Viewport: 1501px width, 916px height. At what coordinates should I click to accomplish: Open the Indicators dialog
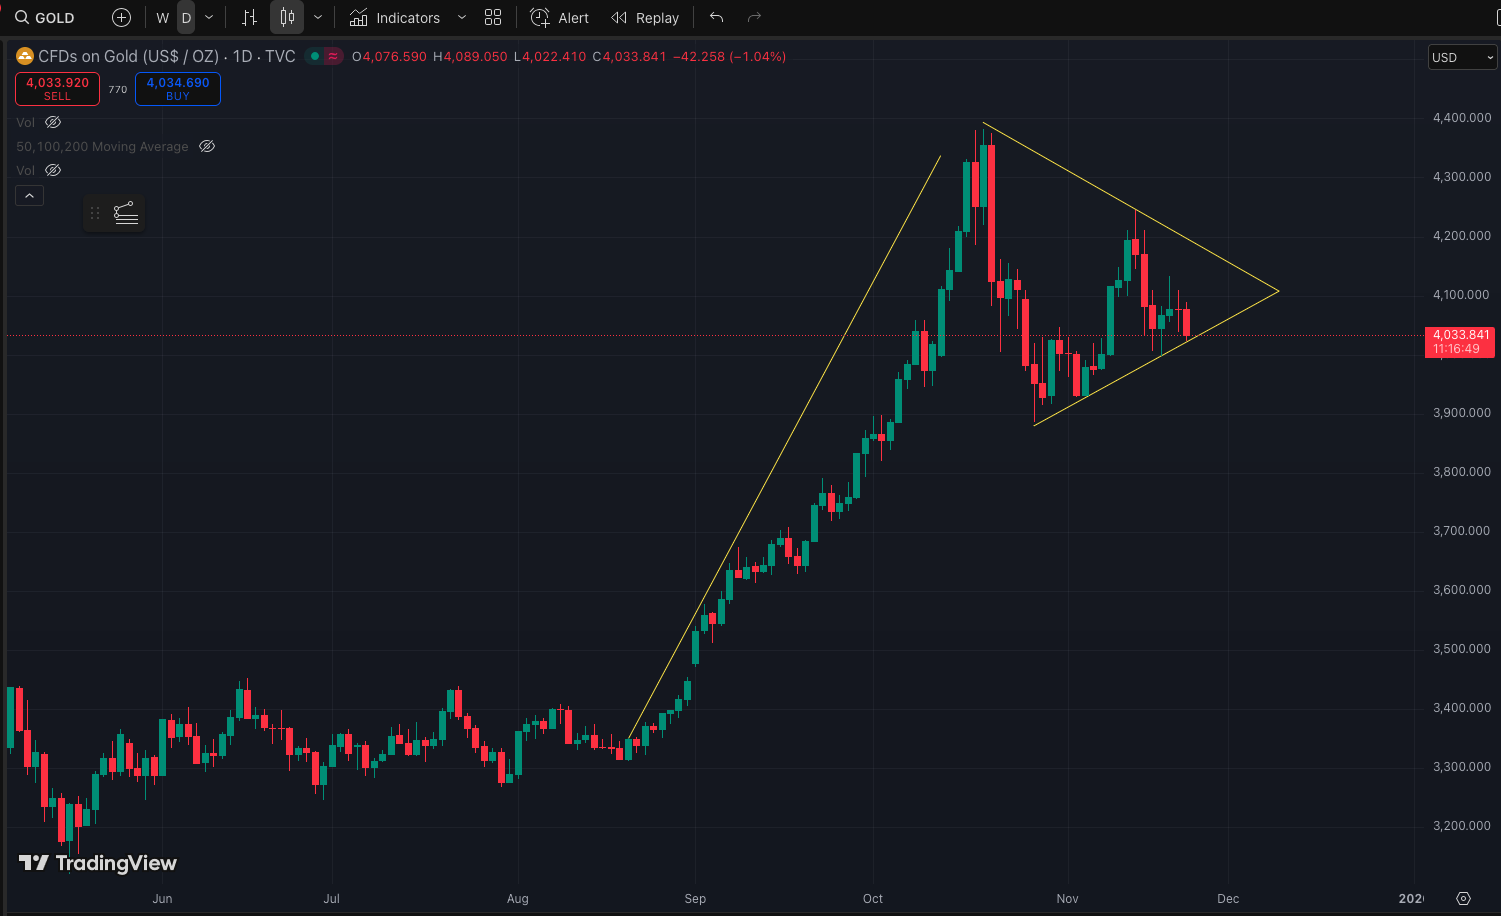(x=395, y=18)
